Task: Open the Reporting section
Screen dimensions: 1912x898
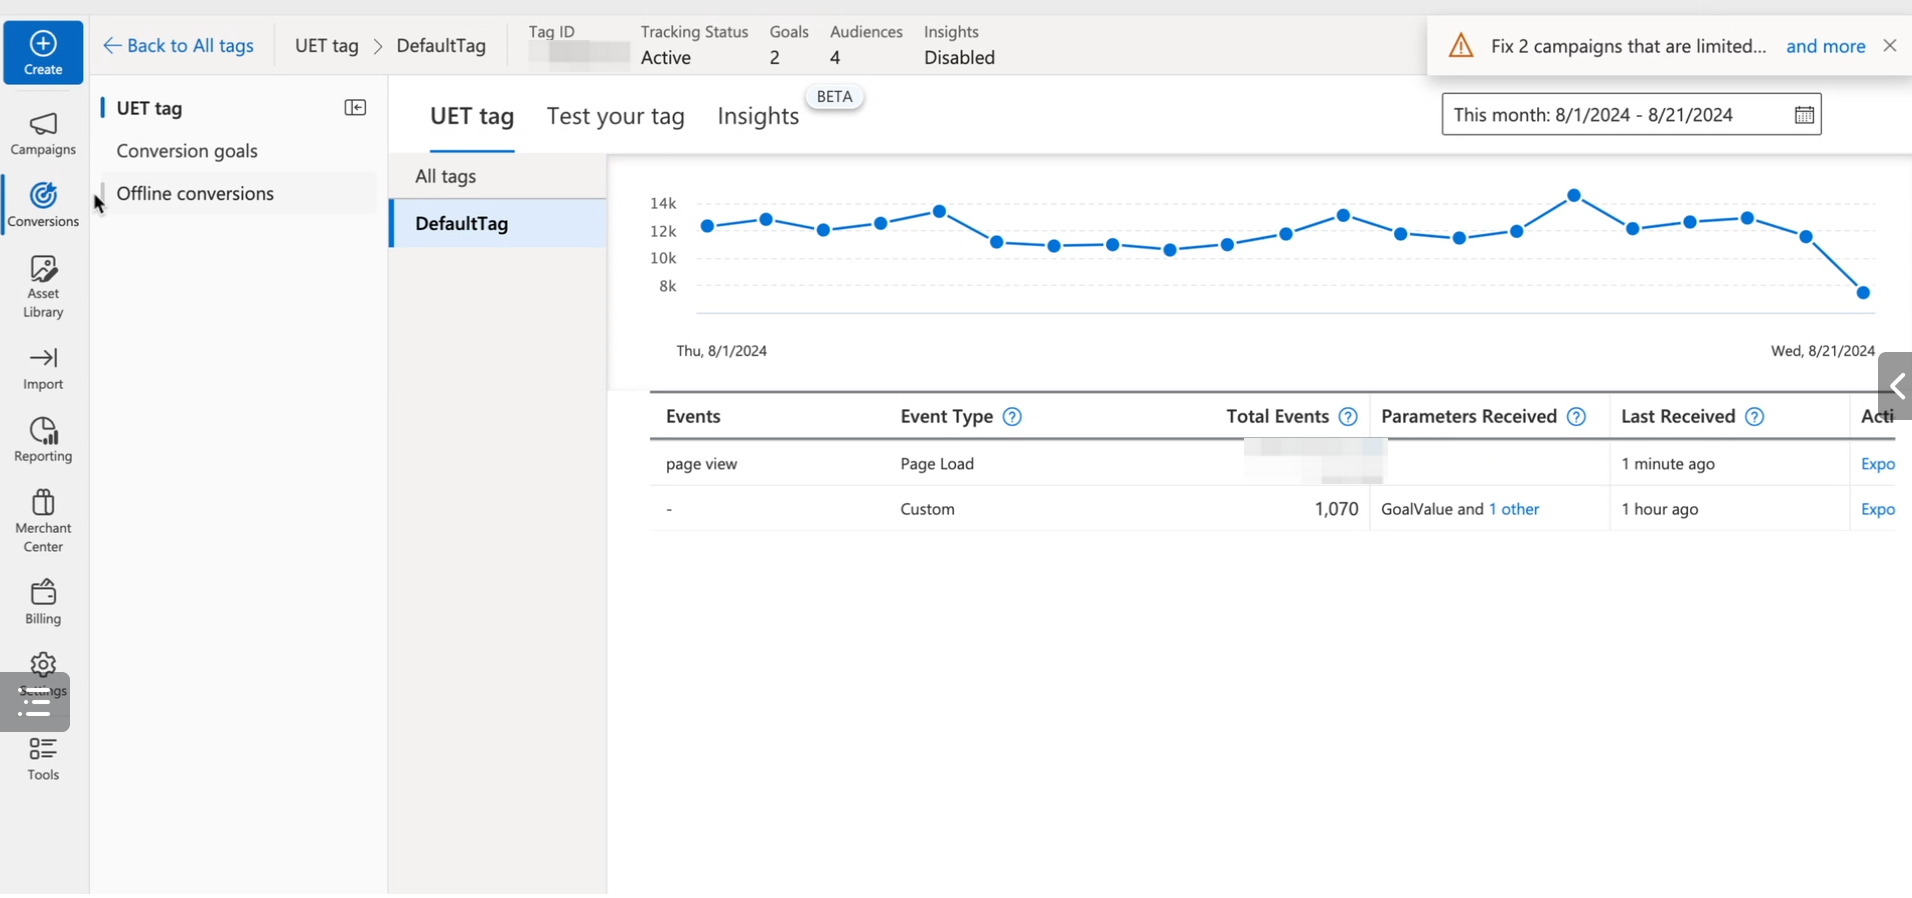Action: point(43,441)
